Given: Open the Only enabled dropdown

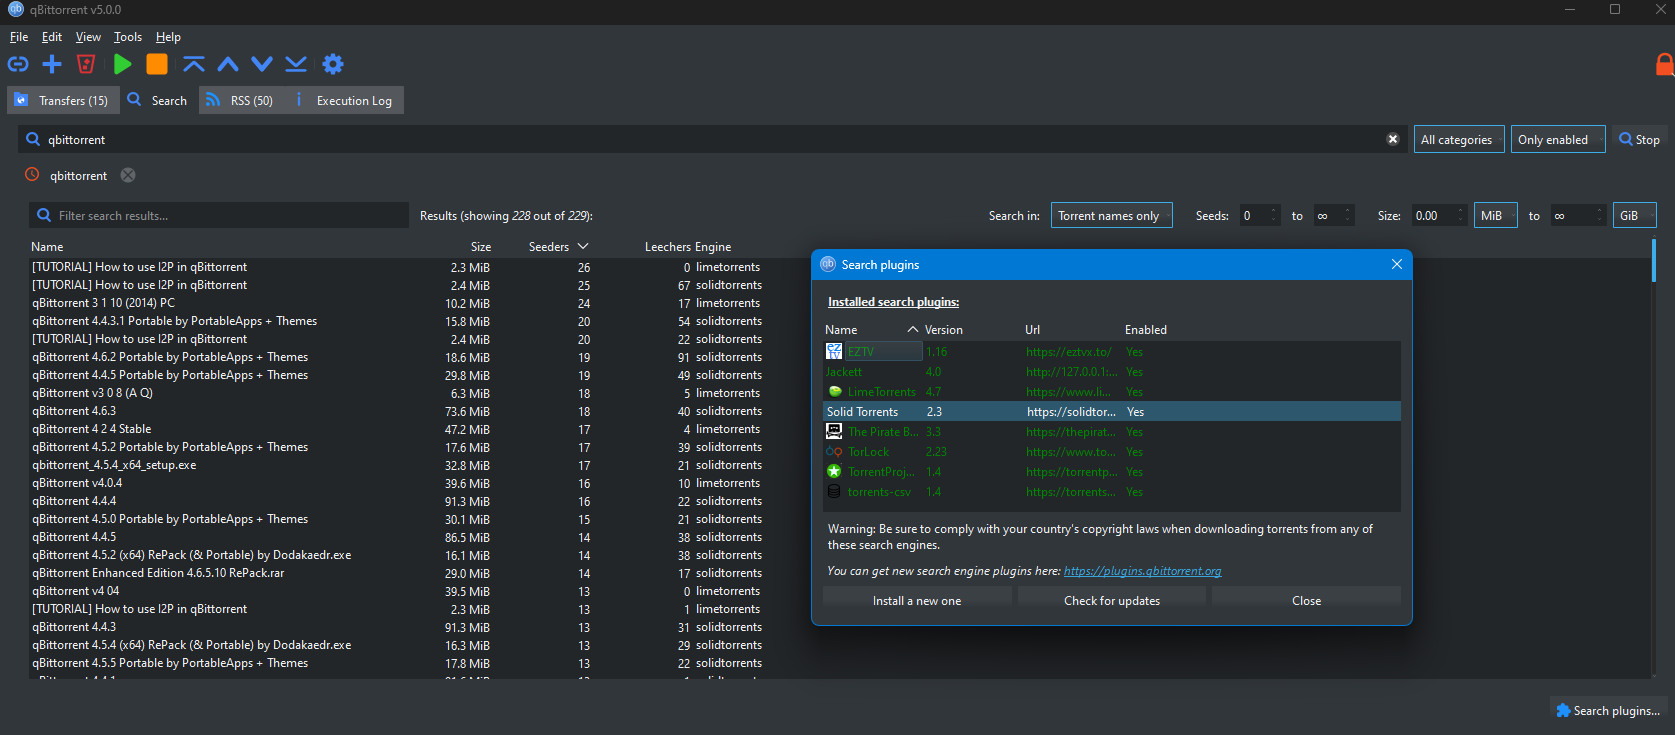Looking at the screenshot, I should pyautogui.click(x=1558, y=139).
